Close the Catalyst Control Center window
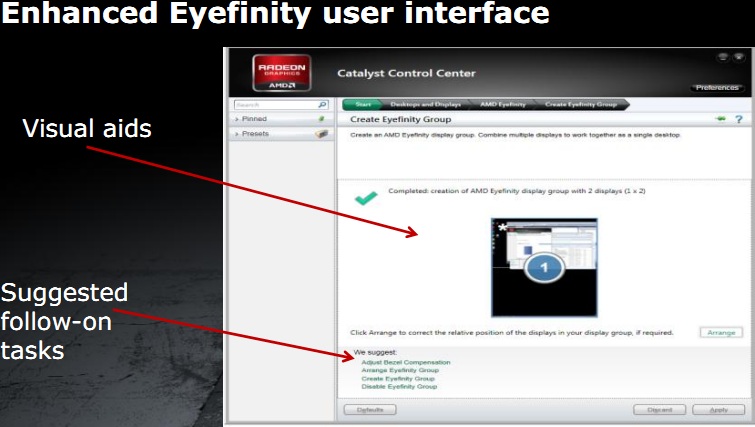 738,58
